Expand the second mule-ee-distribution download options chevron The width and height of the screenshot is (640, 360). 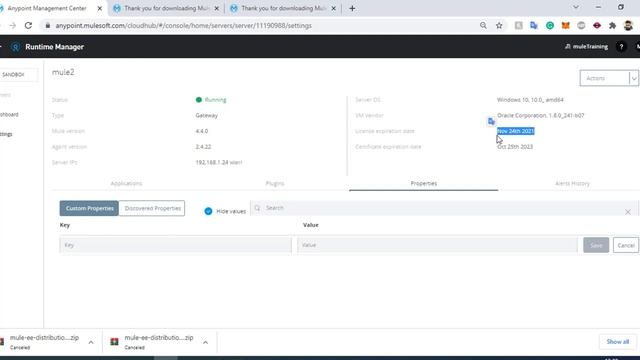point(205,342)
